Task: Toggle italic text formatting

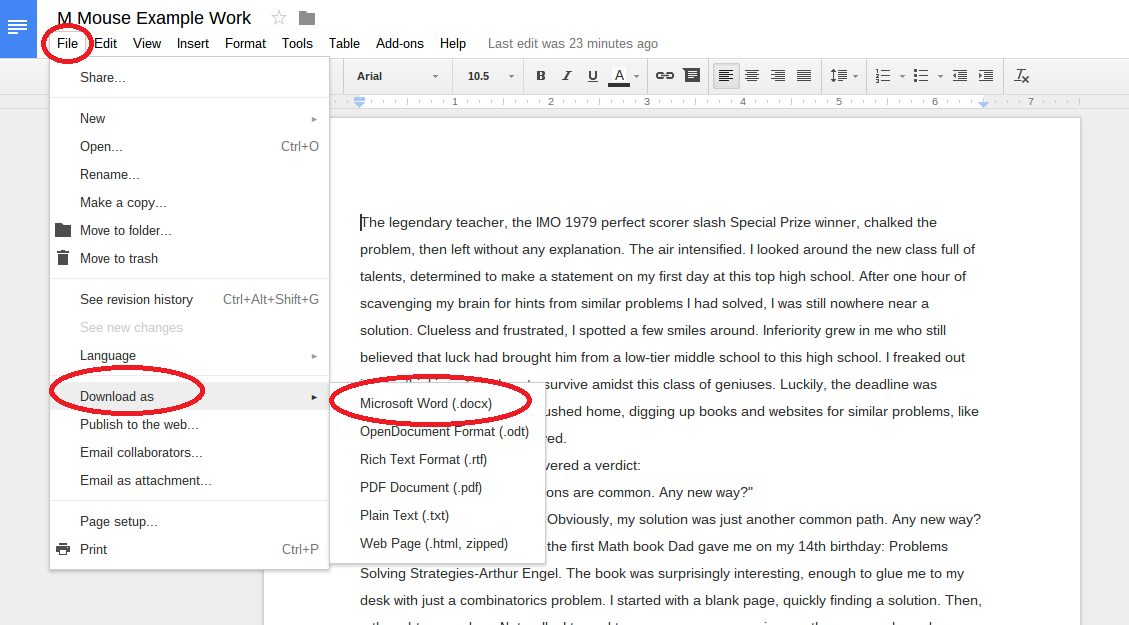Action: (x=567, y=76)
